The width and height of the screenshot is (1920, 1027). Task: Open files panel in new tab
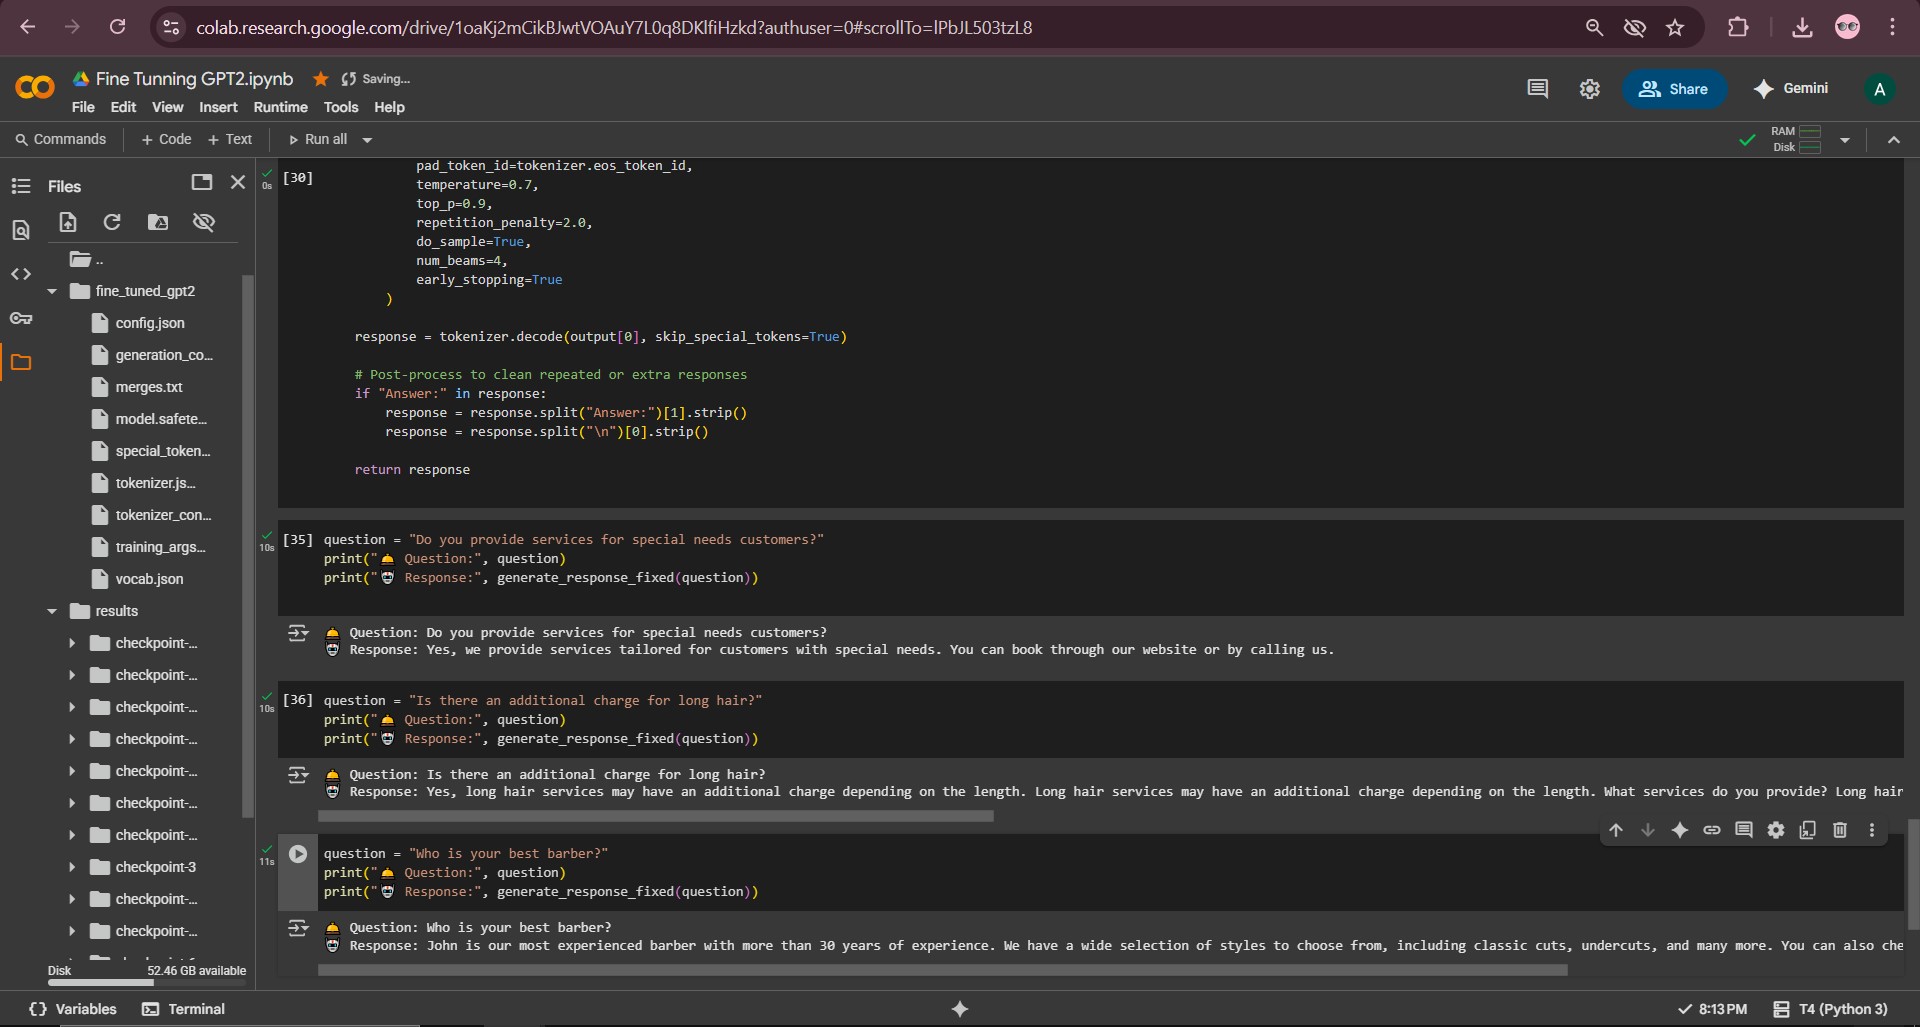[x=202, y=182]
